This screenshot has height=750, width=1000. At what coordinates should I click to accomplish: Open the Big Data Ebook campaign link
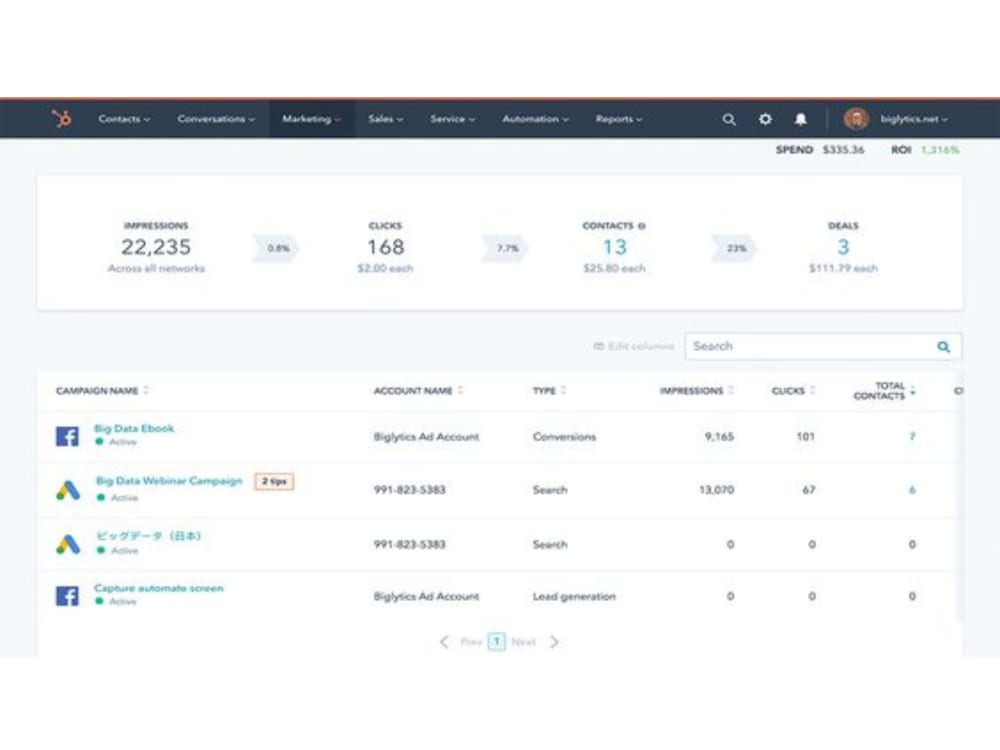[x=133, y=427]
